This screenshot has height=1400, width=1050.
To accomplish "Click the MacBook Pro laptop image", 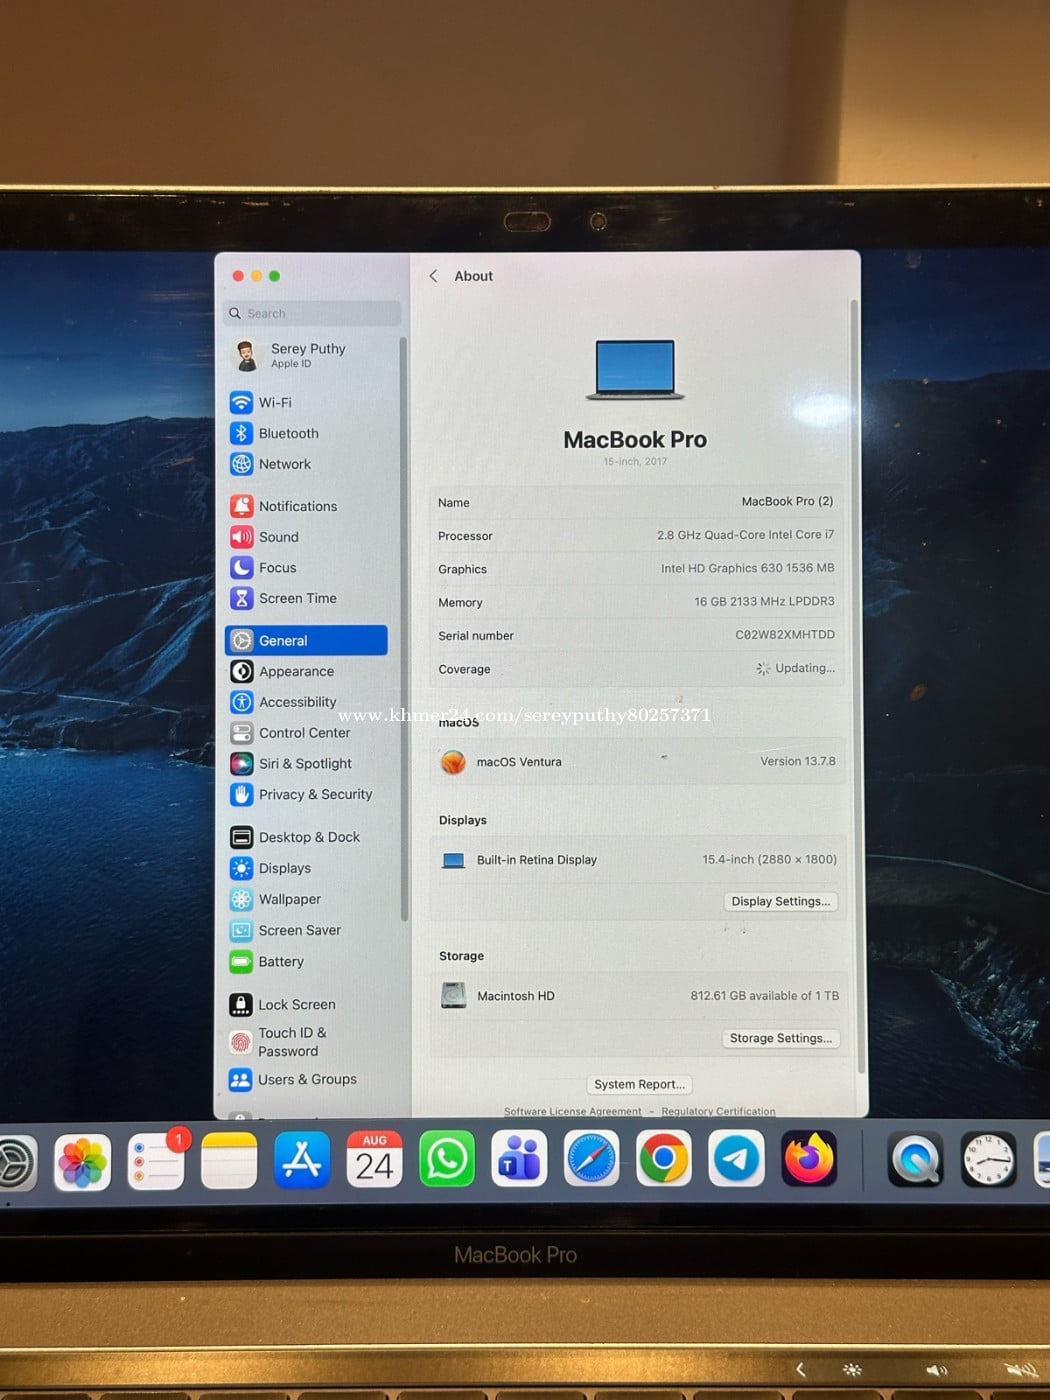I will pyautogui.click(x=635, y=370).
